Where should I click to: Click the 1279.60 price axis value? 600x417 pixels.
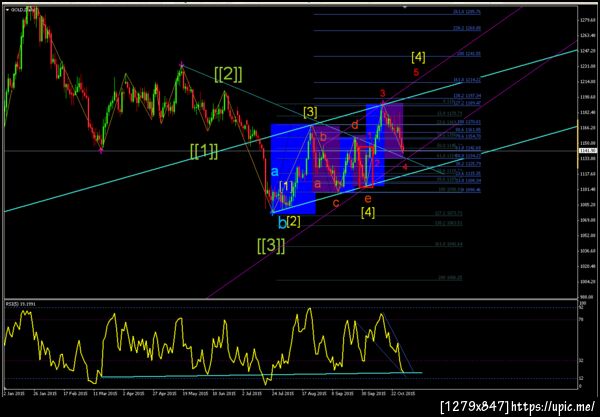tap(588, 20)
